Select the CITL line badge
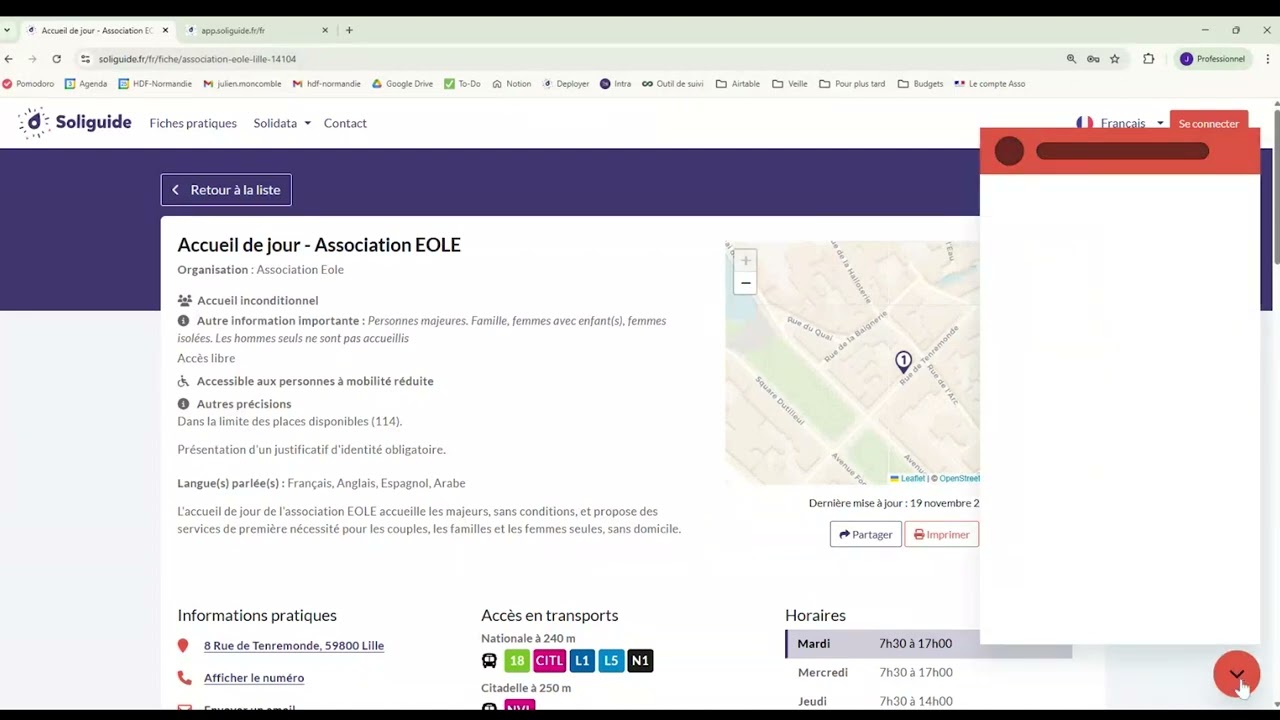The image size is (1280, 720). tap(549, 660)
